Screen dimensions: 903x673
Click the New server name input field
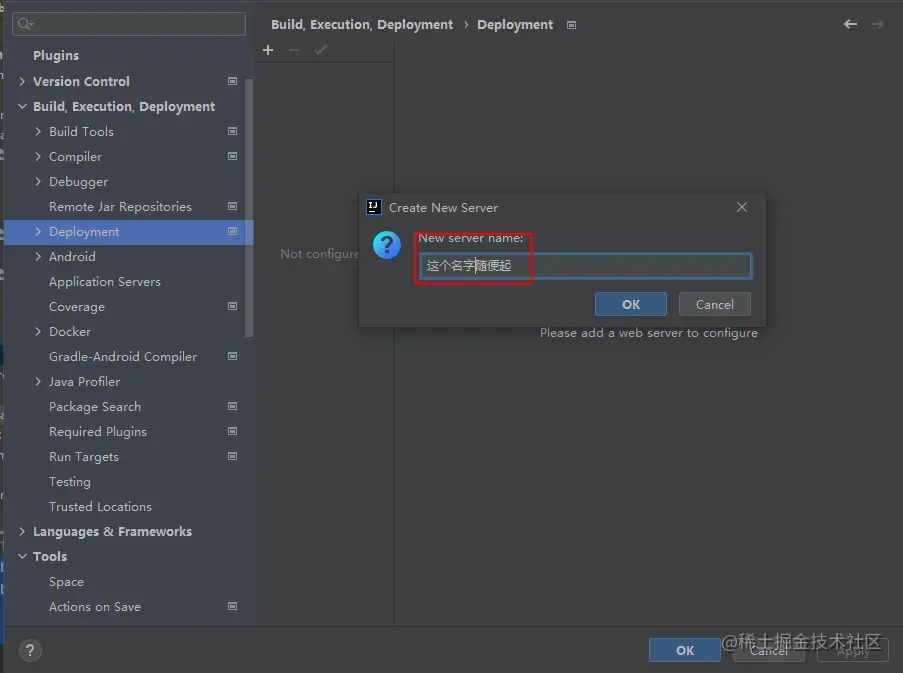tap(585, 266)
